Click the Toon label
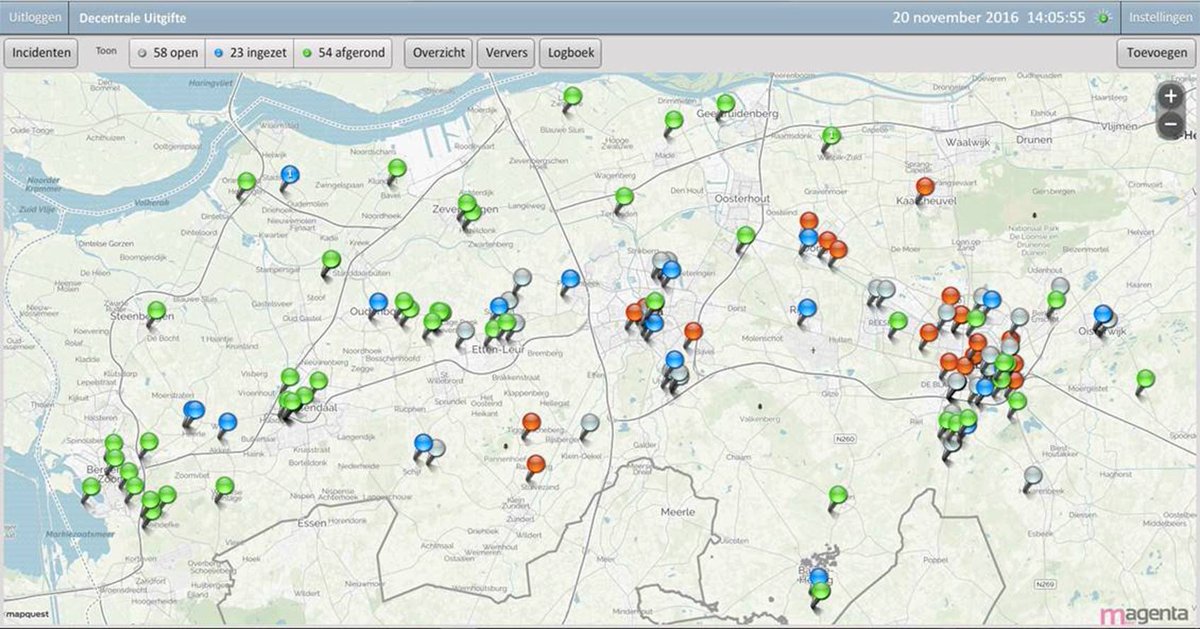This screenshot has height=629, width=1200. coord(105,50)
